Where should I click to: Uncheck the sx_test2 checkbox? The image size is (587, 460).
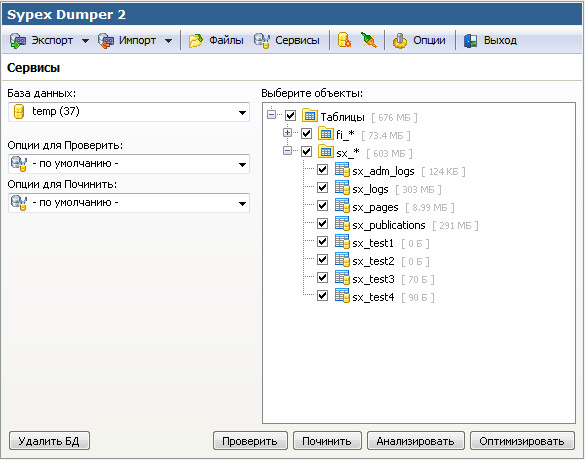tap(322, 259)
